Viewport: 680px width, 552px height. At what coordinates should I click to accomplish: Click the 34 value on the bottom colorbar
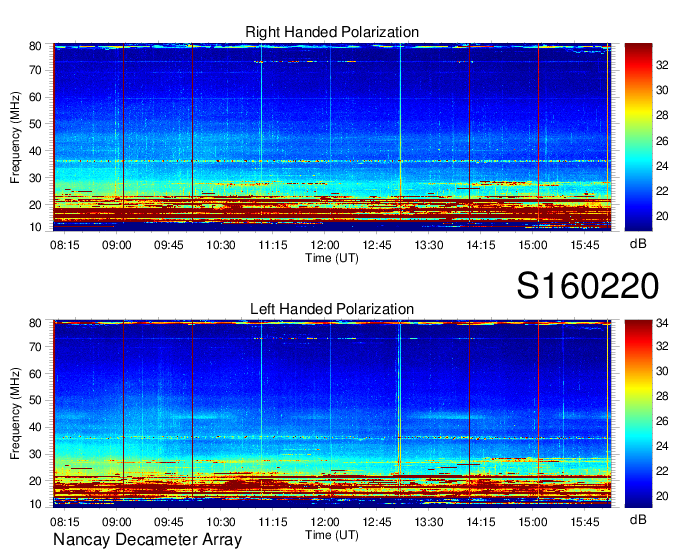pyautogui.click(x=662, y=323)
